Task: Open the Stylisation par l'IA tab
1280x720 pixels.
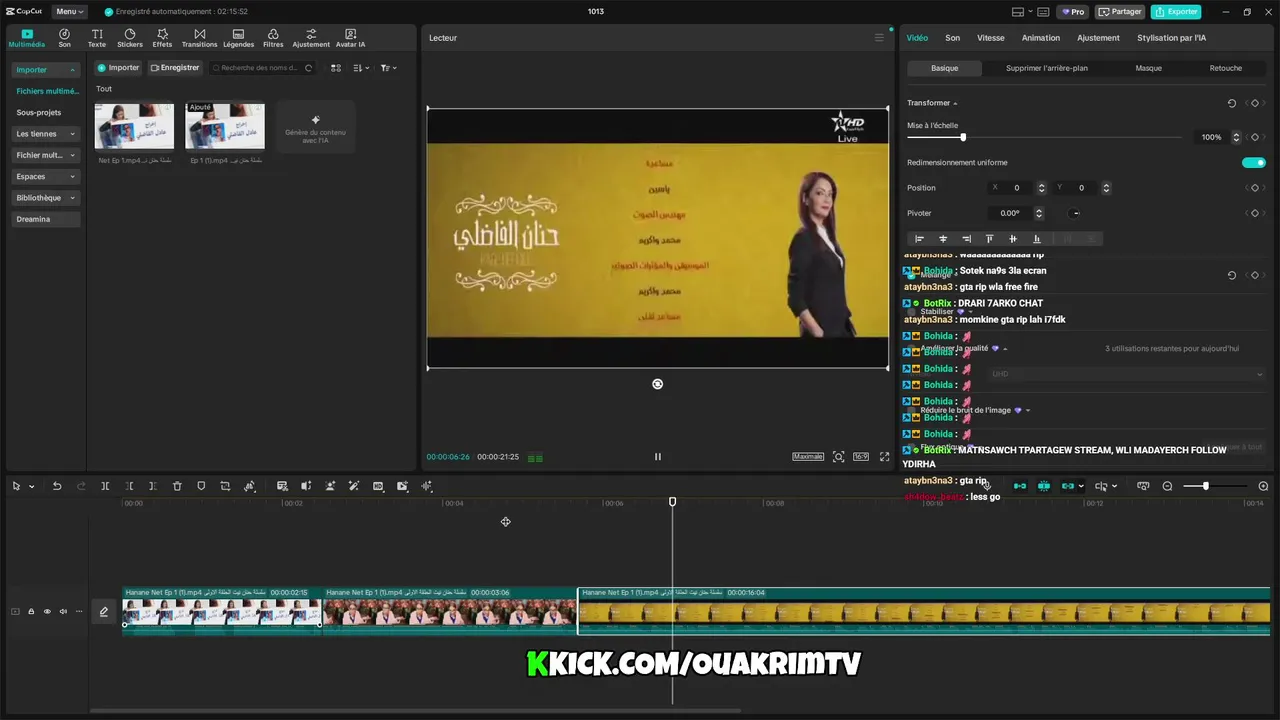Action: pos(1171,38)
